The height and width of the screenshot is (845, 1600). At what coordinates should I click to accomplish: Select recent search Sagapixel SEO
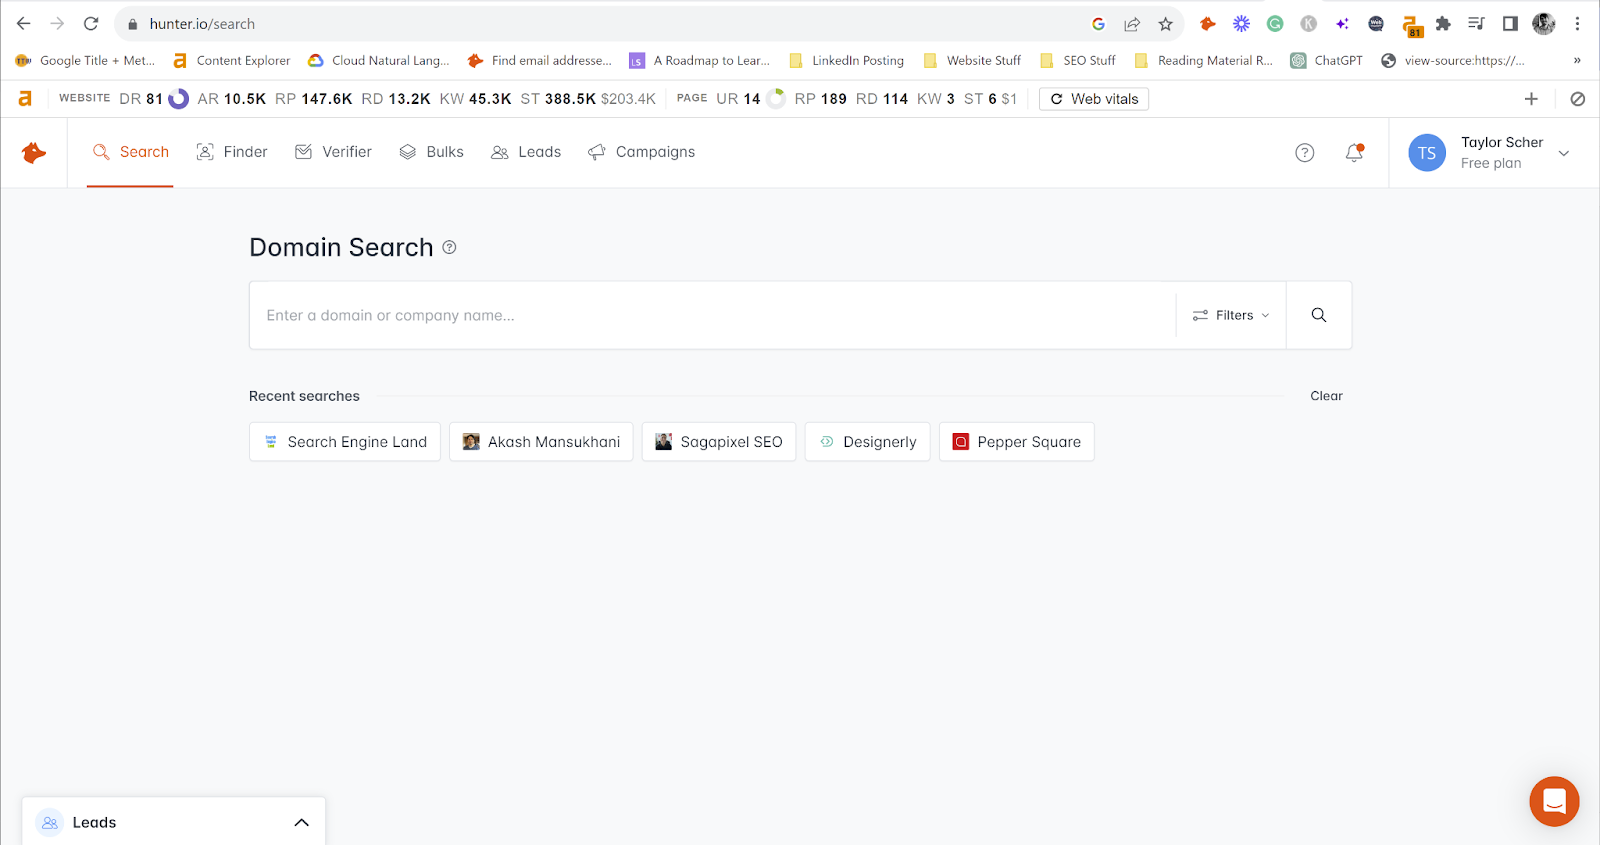pos(719,442)
